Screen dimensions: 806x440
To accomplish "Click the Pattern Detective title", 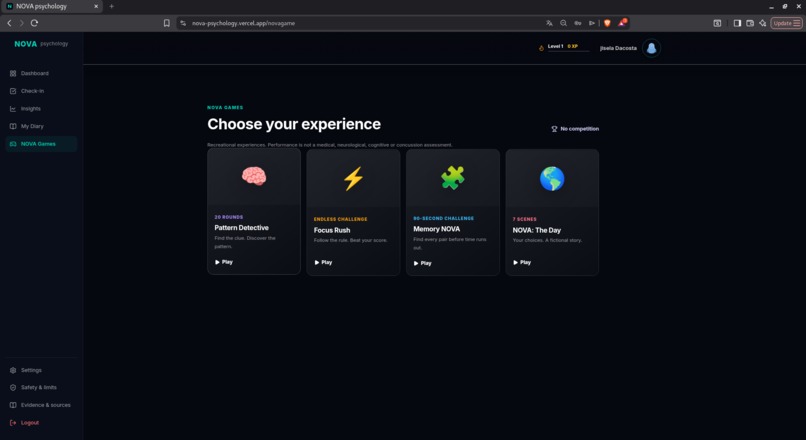I will (x=242, y=228).
